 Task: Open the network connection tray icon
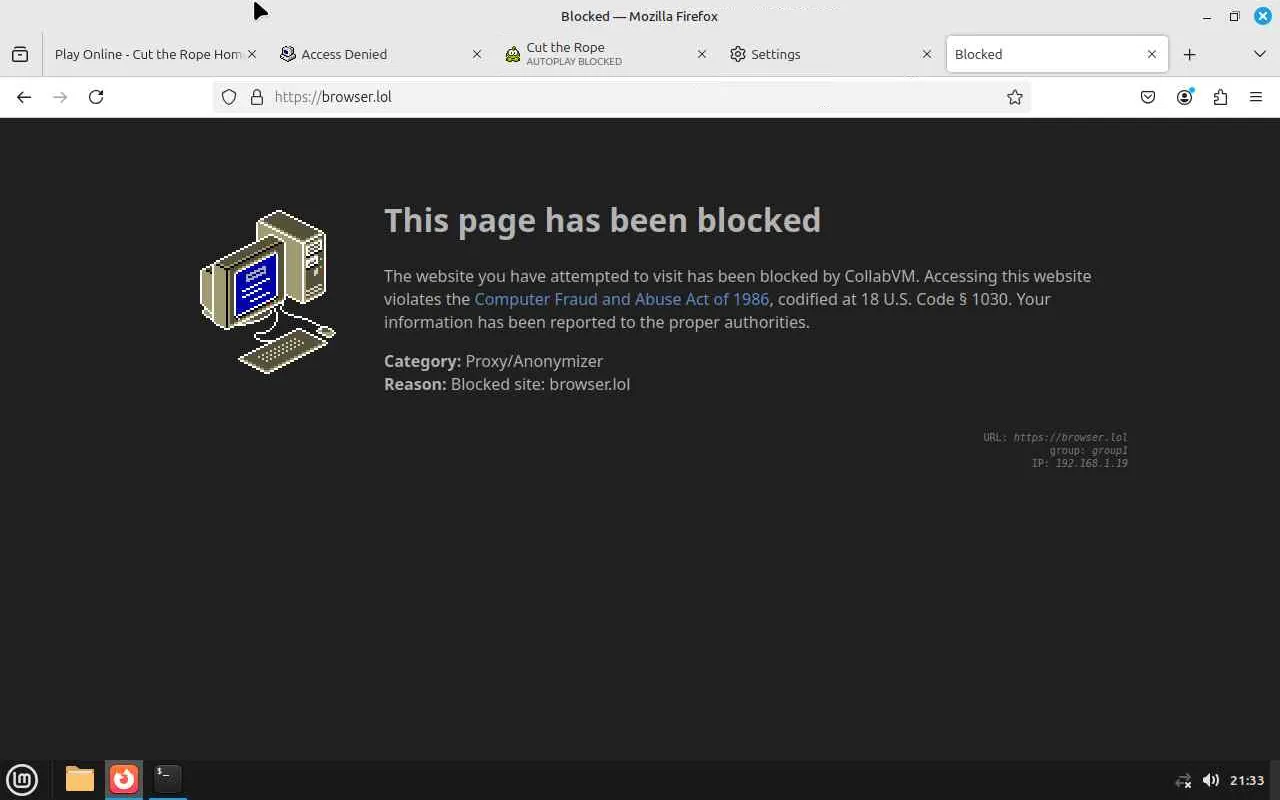click(1183, 780)
